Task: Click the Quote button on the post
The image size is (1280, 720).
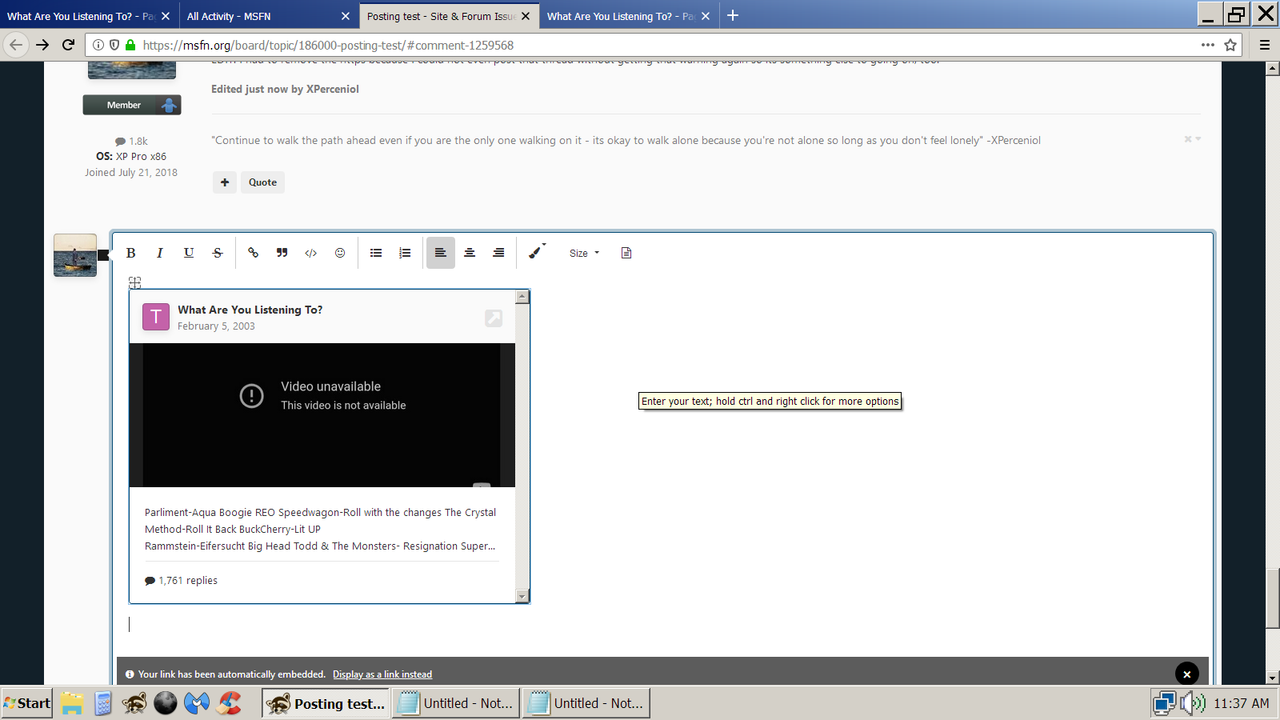Action: click(x=263, y=182)
